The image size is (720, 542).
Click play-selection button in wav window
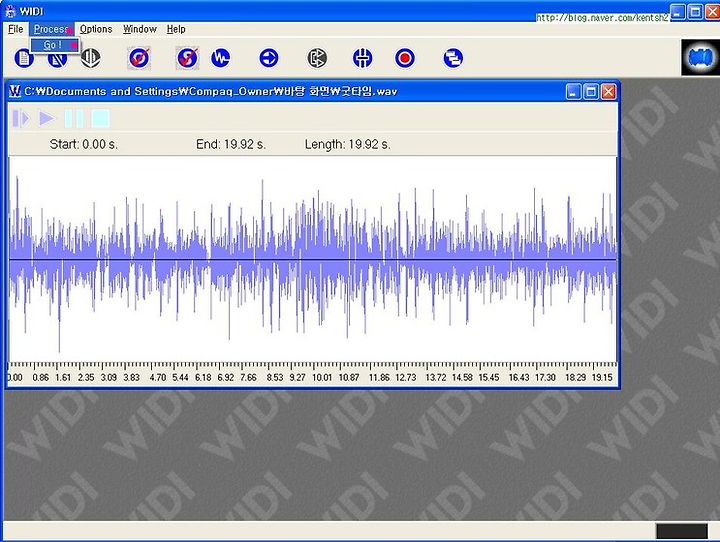pyautogui.click(x=21, y=118)
